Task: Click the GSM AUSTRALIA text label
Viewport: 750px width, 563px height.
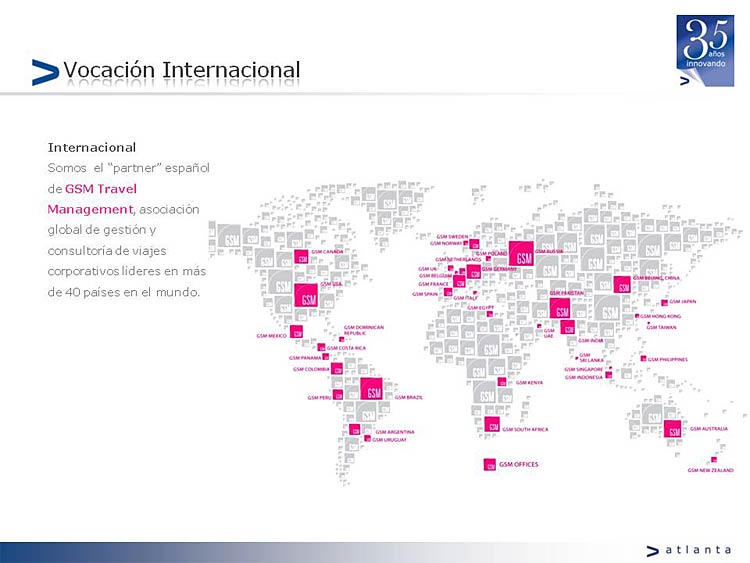Action: tap(709, 429)
